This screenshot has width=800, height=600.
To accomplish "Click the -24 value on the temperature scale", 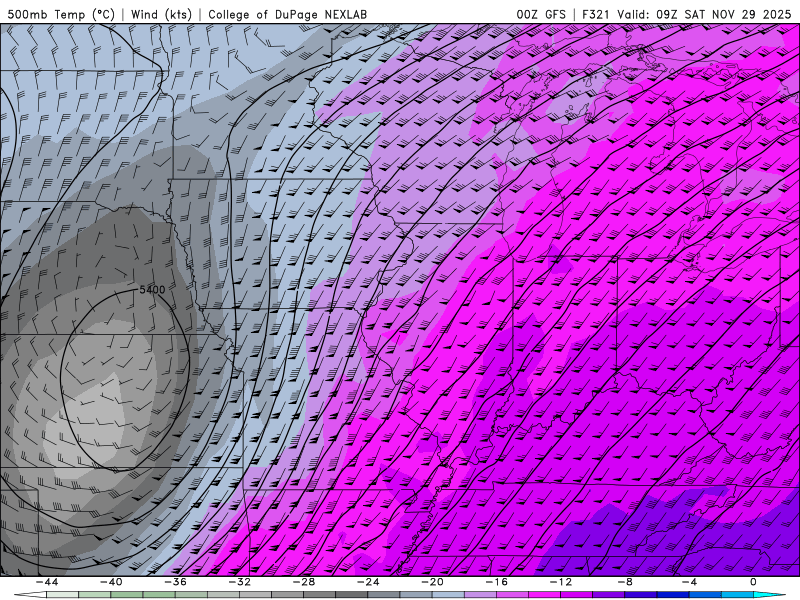I will point(368,582).
